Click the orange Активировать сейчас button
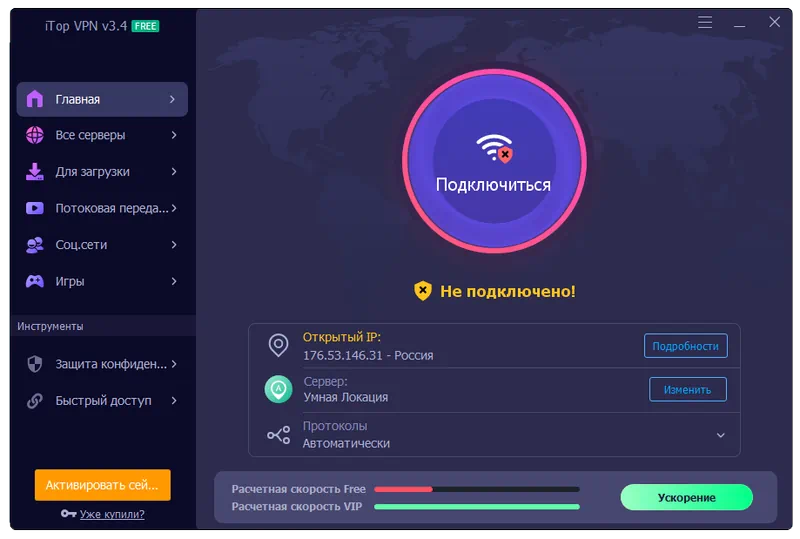 (103, 484)
